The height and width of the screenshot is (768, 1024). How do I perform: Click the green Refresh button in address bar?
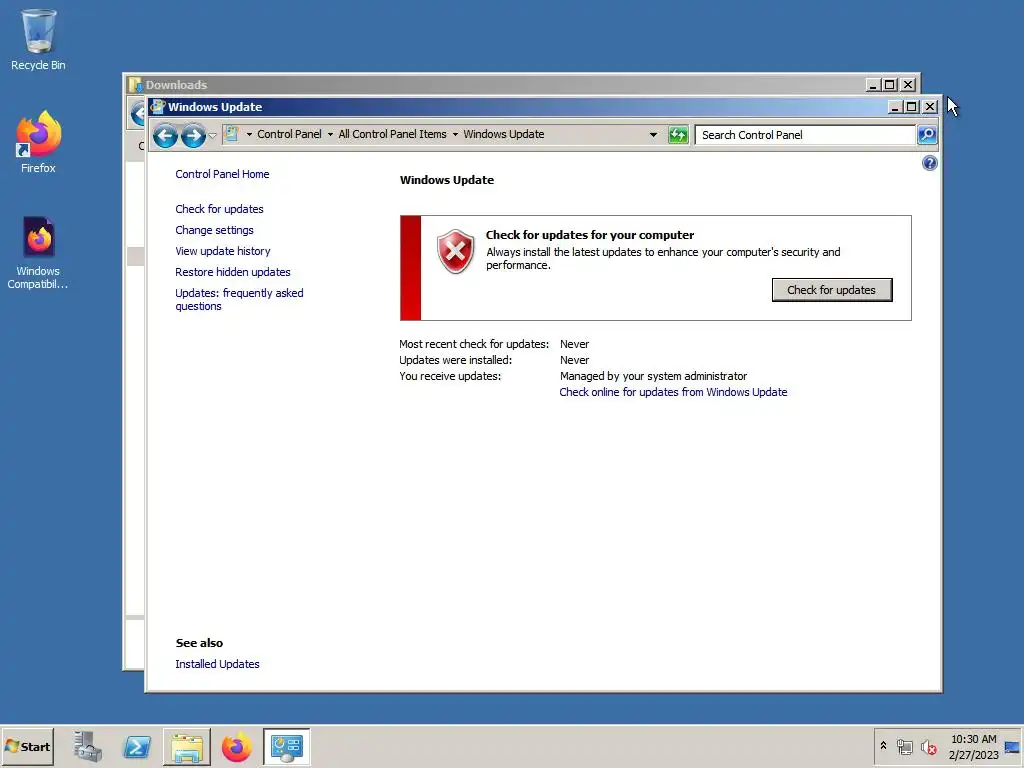point(678,135)
